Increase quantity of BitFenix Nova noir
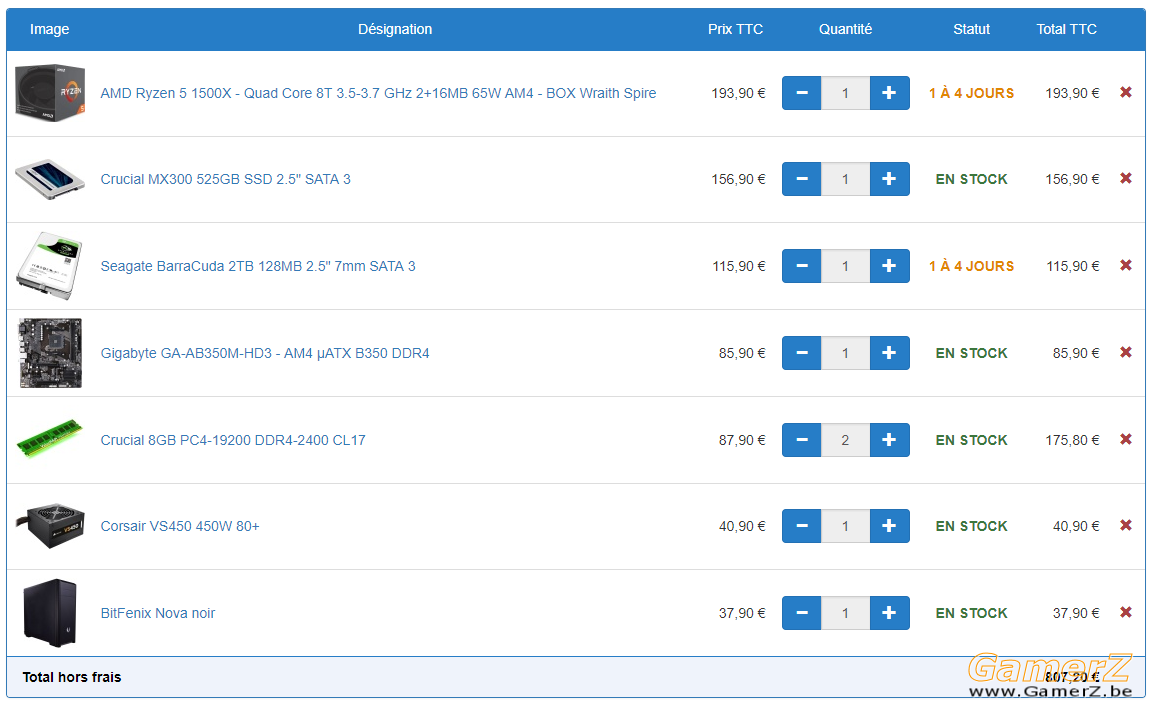Image resolution: width=1153 pixels, height=707 pixels. point(889,613)
